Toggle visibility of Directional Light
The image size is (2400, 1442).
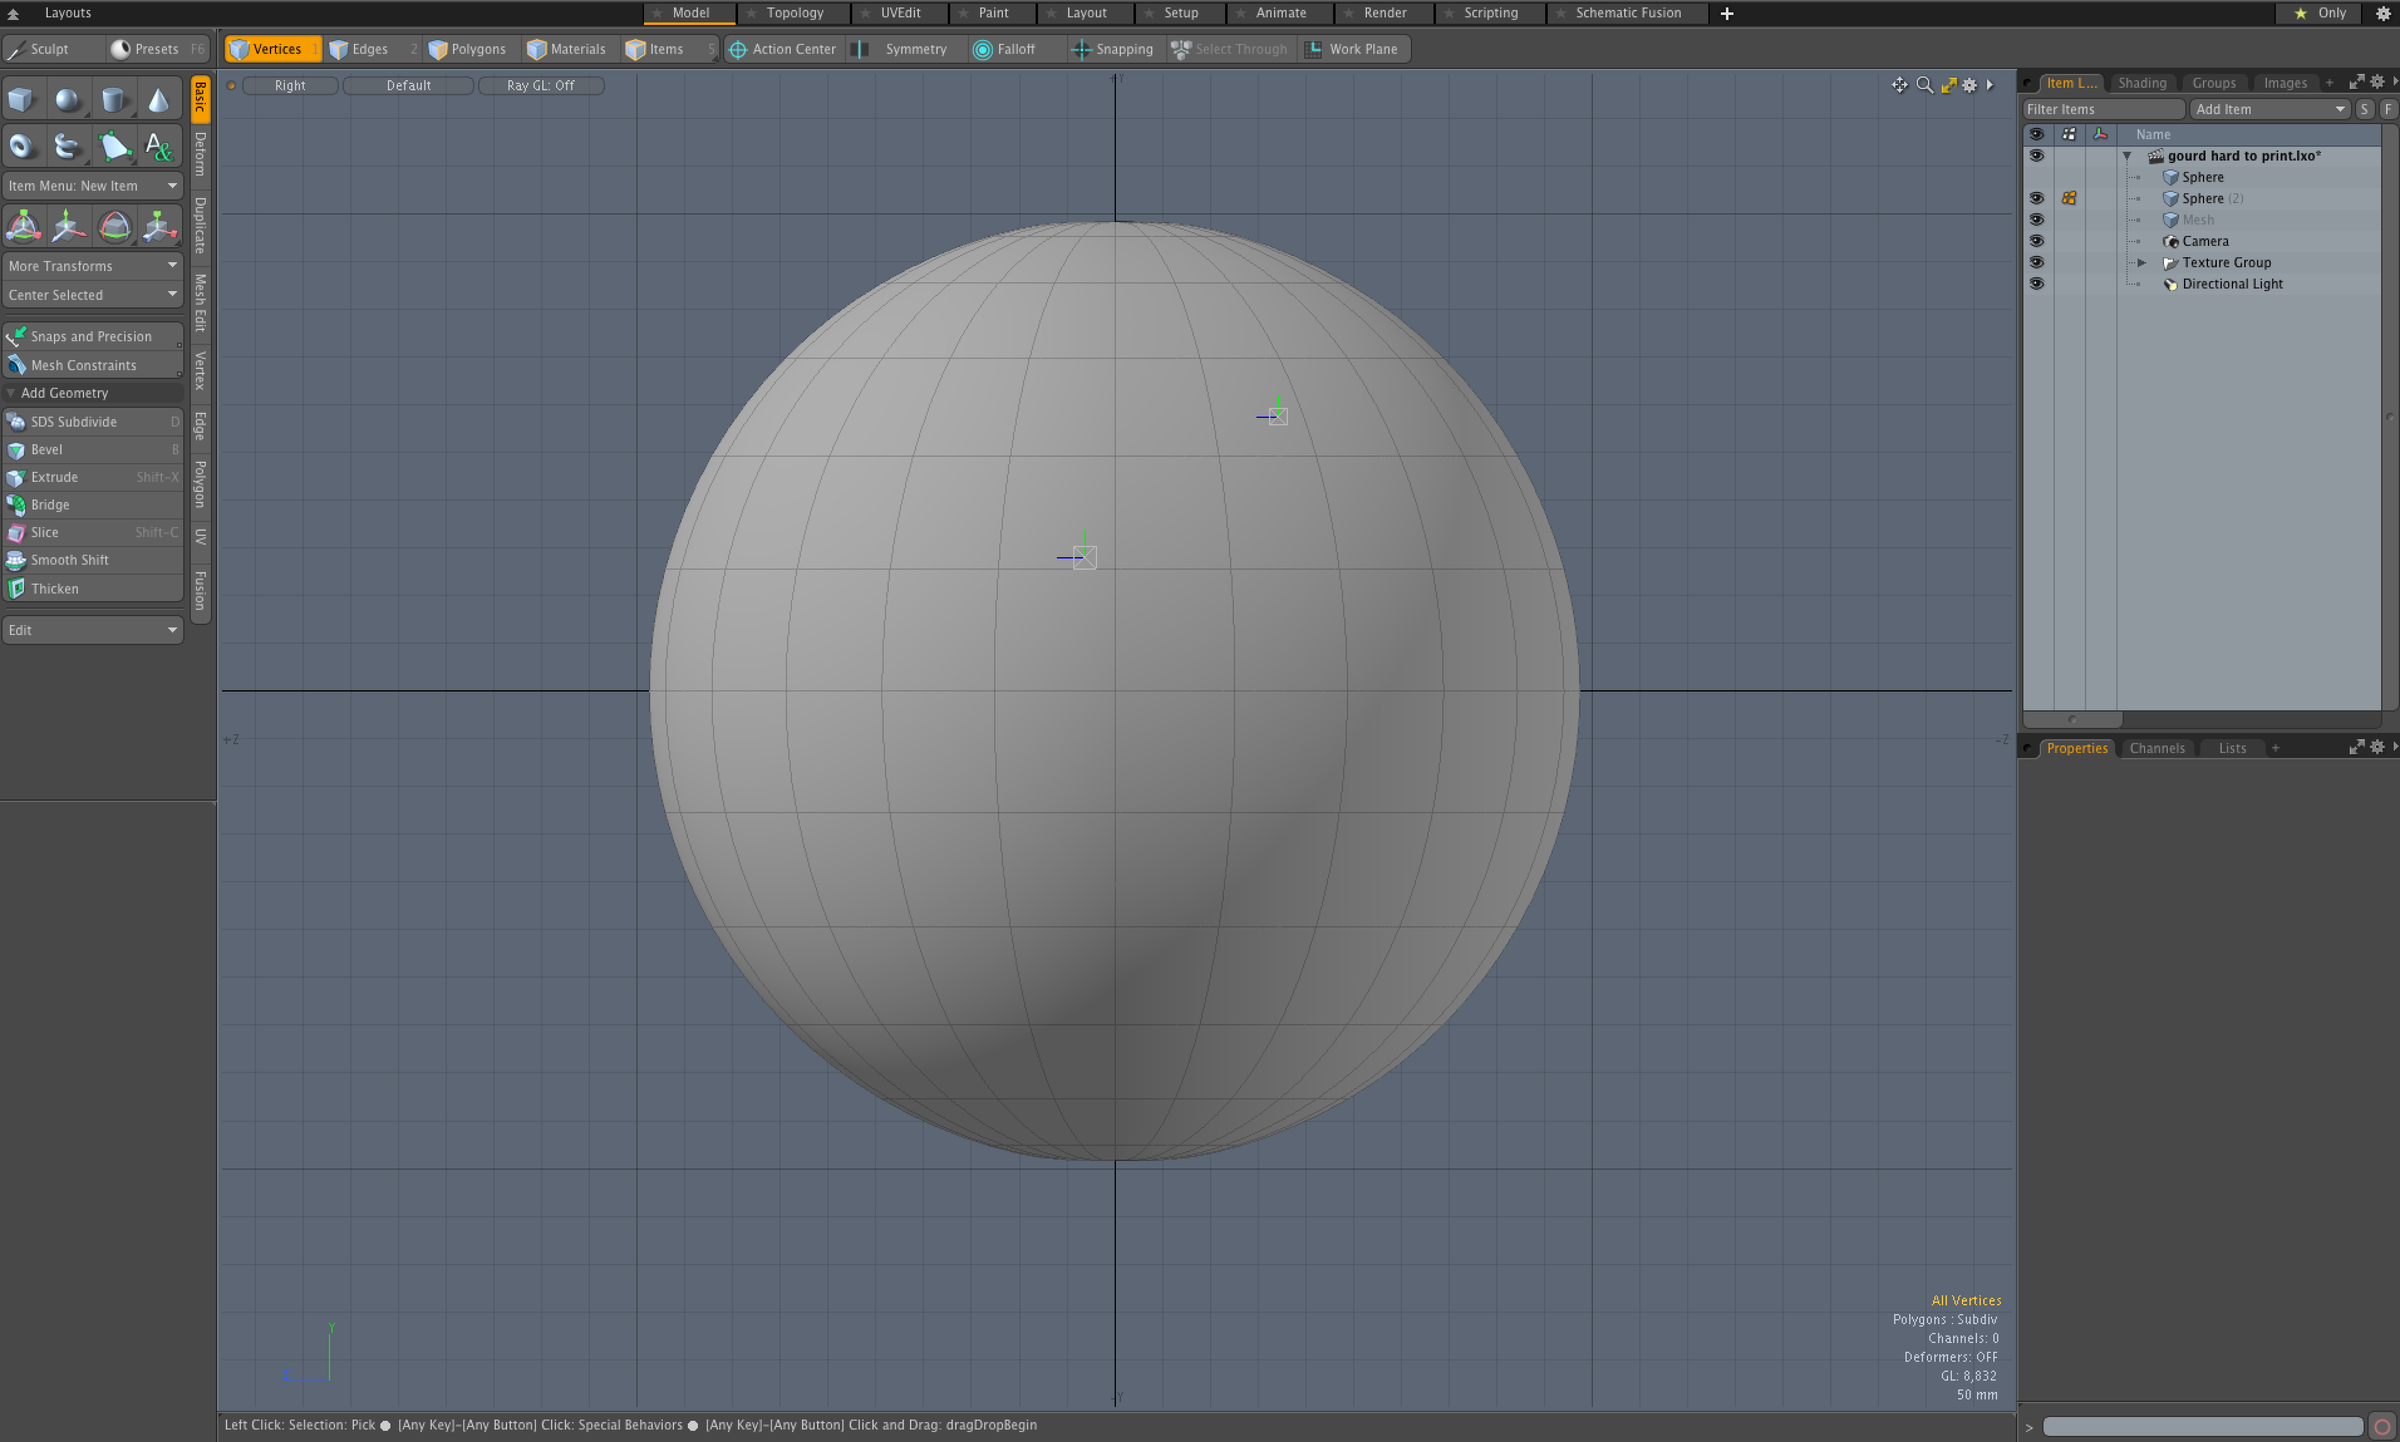click(2036, 284)
